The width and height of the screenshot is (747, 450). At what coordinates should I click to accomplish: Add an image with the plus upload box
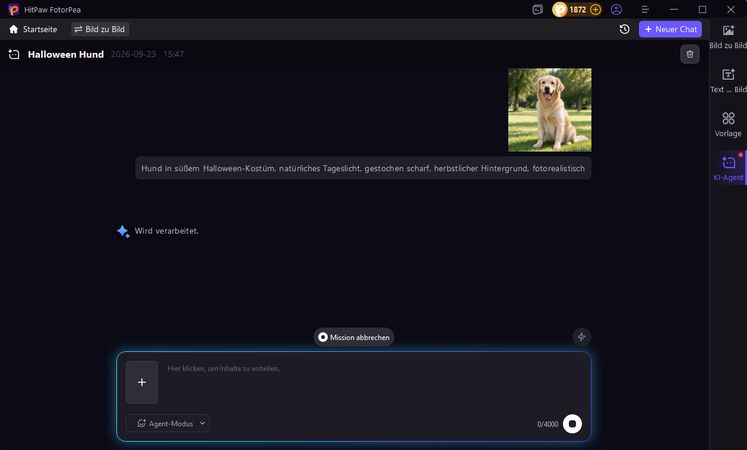pos(141,382)
